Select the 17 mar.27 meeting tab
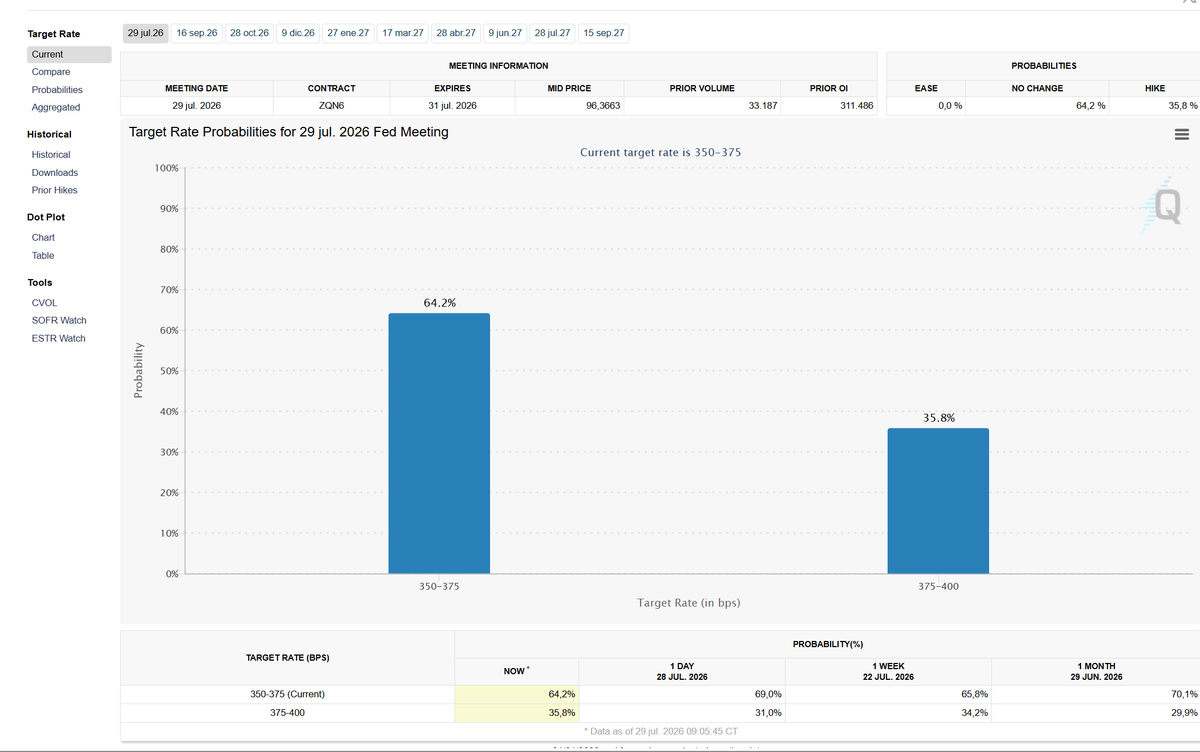Viewport: 1200px width, 752px height. (403, 33)
